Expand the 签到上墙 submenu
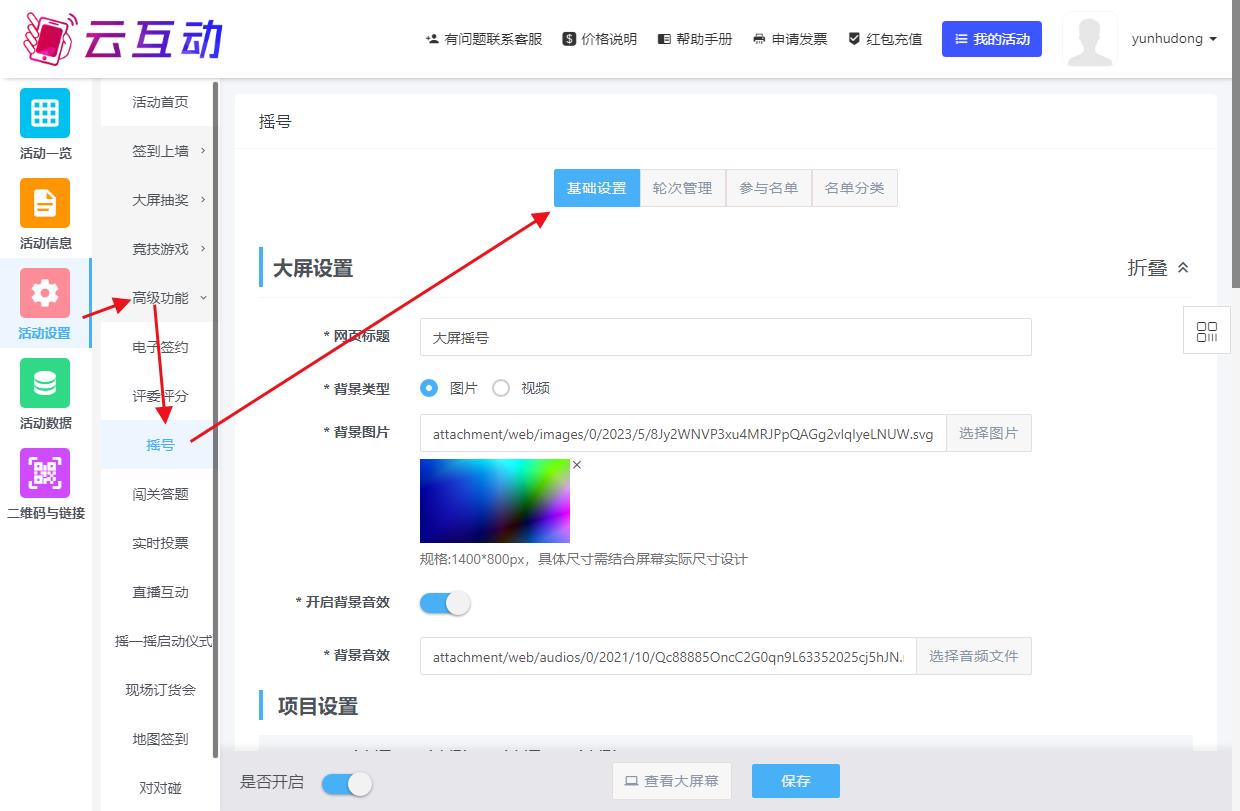 coord(160,151)
